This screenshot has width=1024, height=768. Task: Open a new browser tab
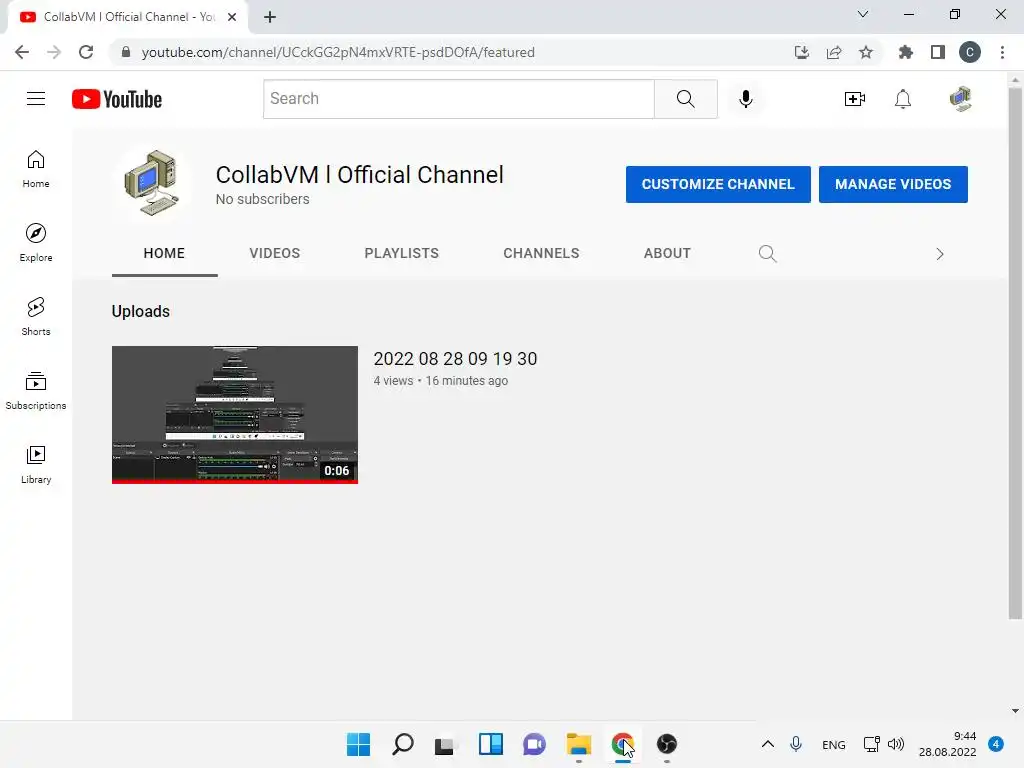tap(270, 17)
